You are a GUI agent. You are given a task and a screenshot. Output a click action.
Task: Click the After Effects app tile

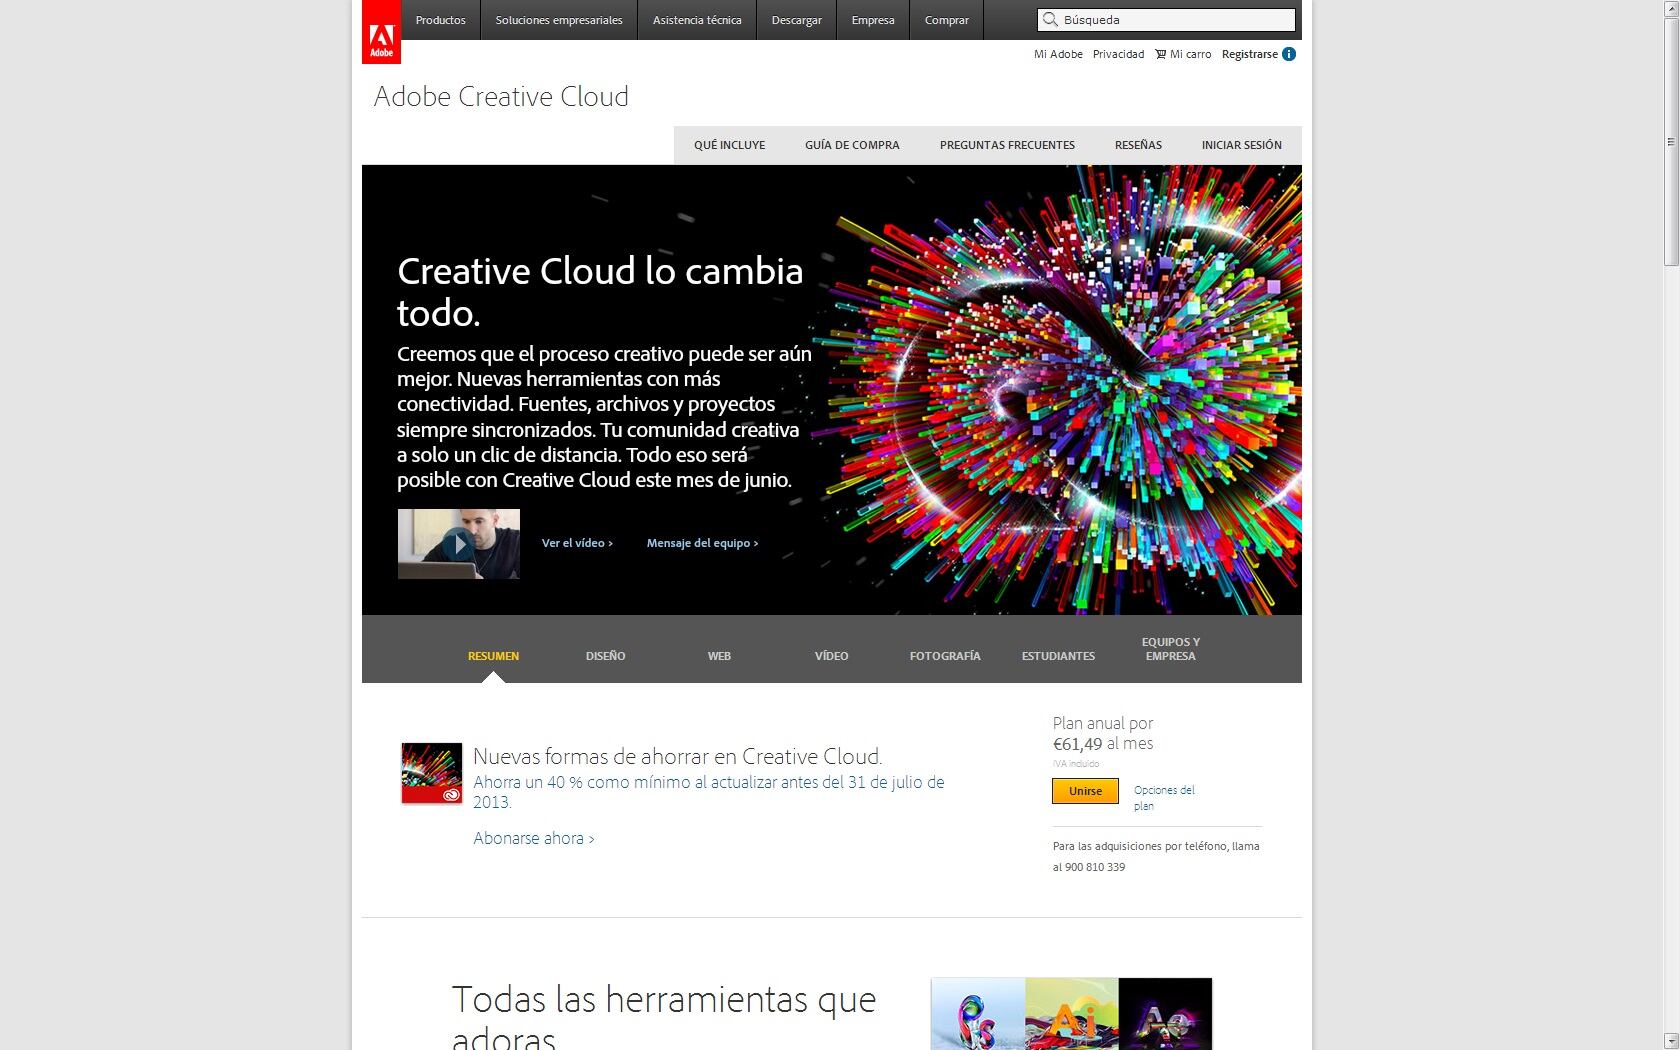[x=1165, y=1014]
